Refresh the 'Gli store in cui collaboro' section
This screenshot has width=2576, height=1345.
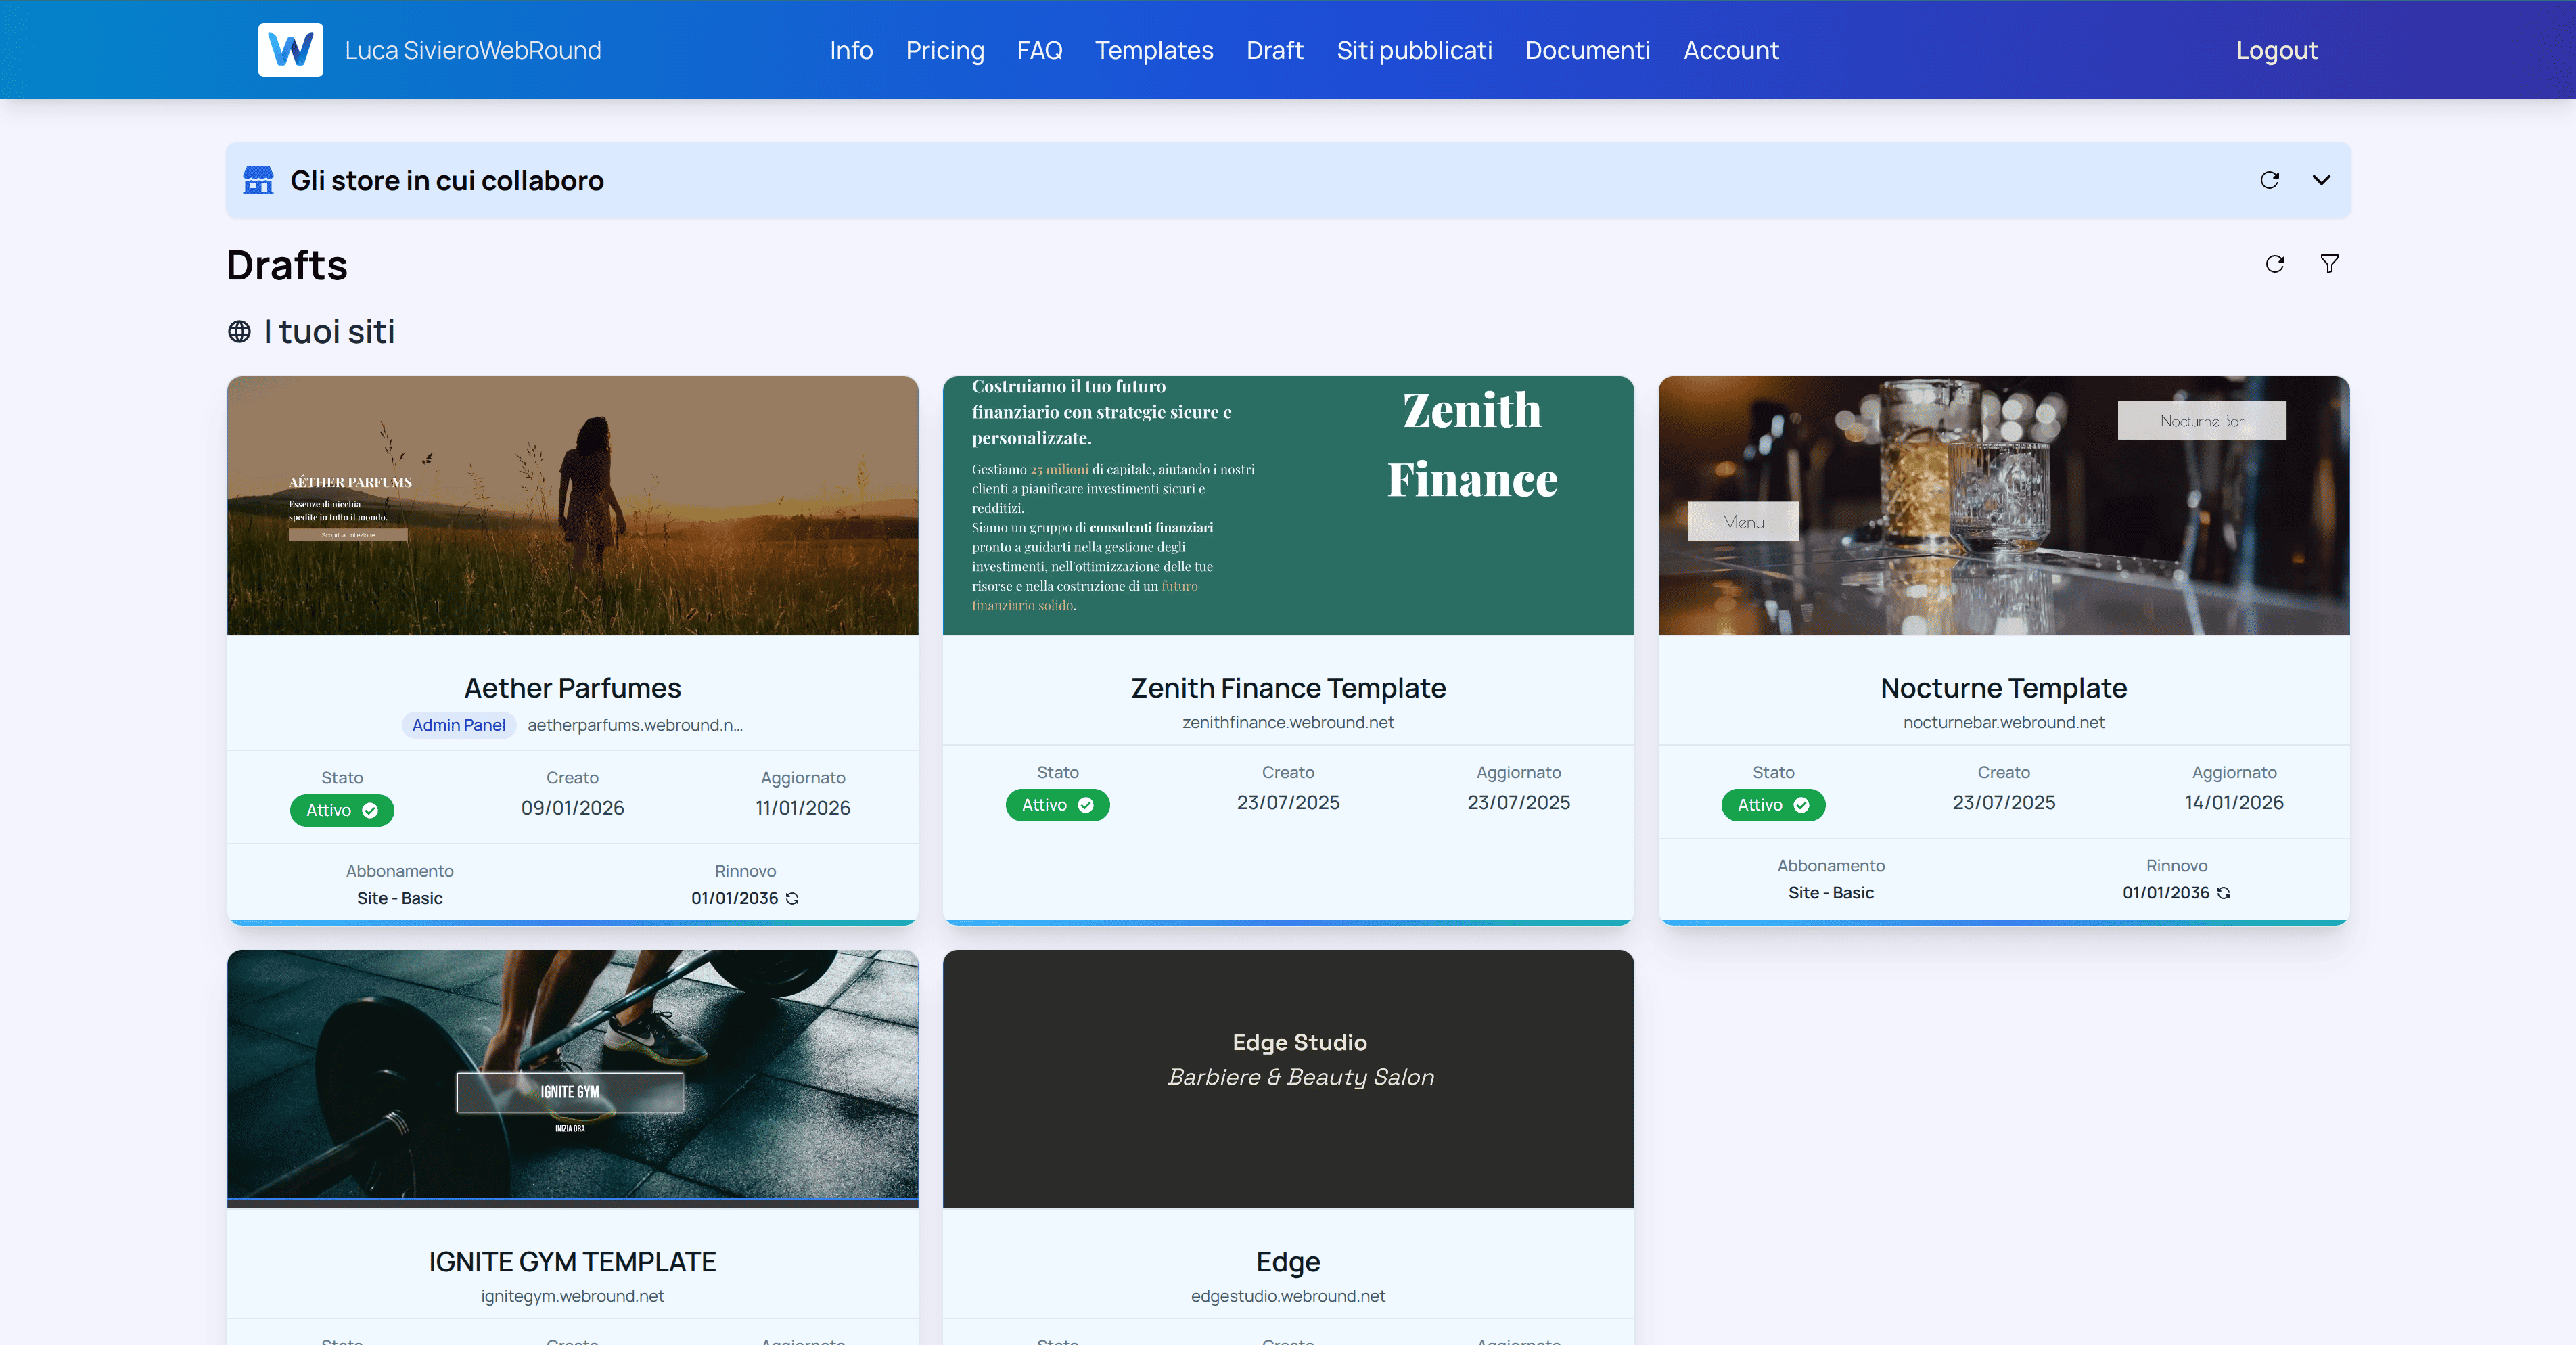coord(2270,180)
